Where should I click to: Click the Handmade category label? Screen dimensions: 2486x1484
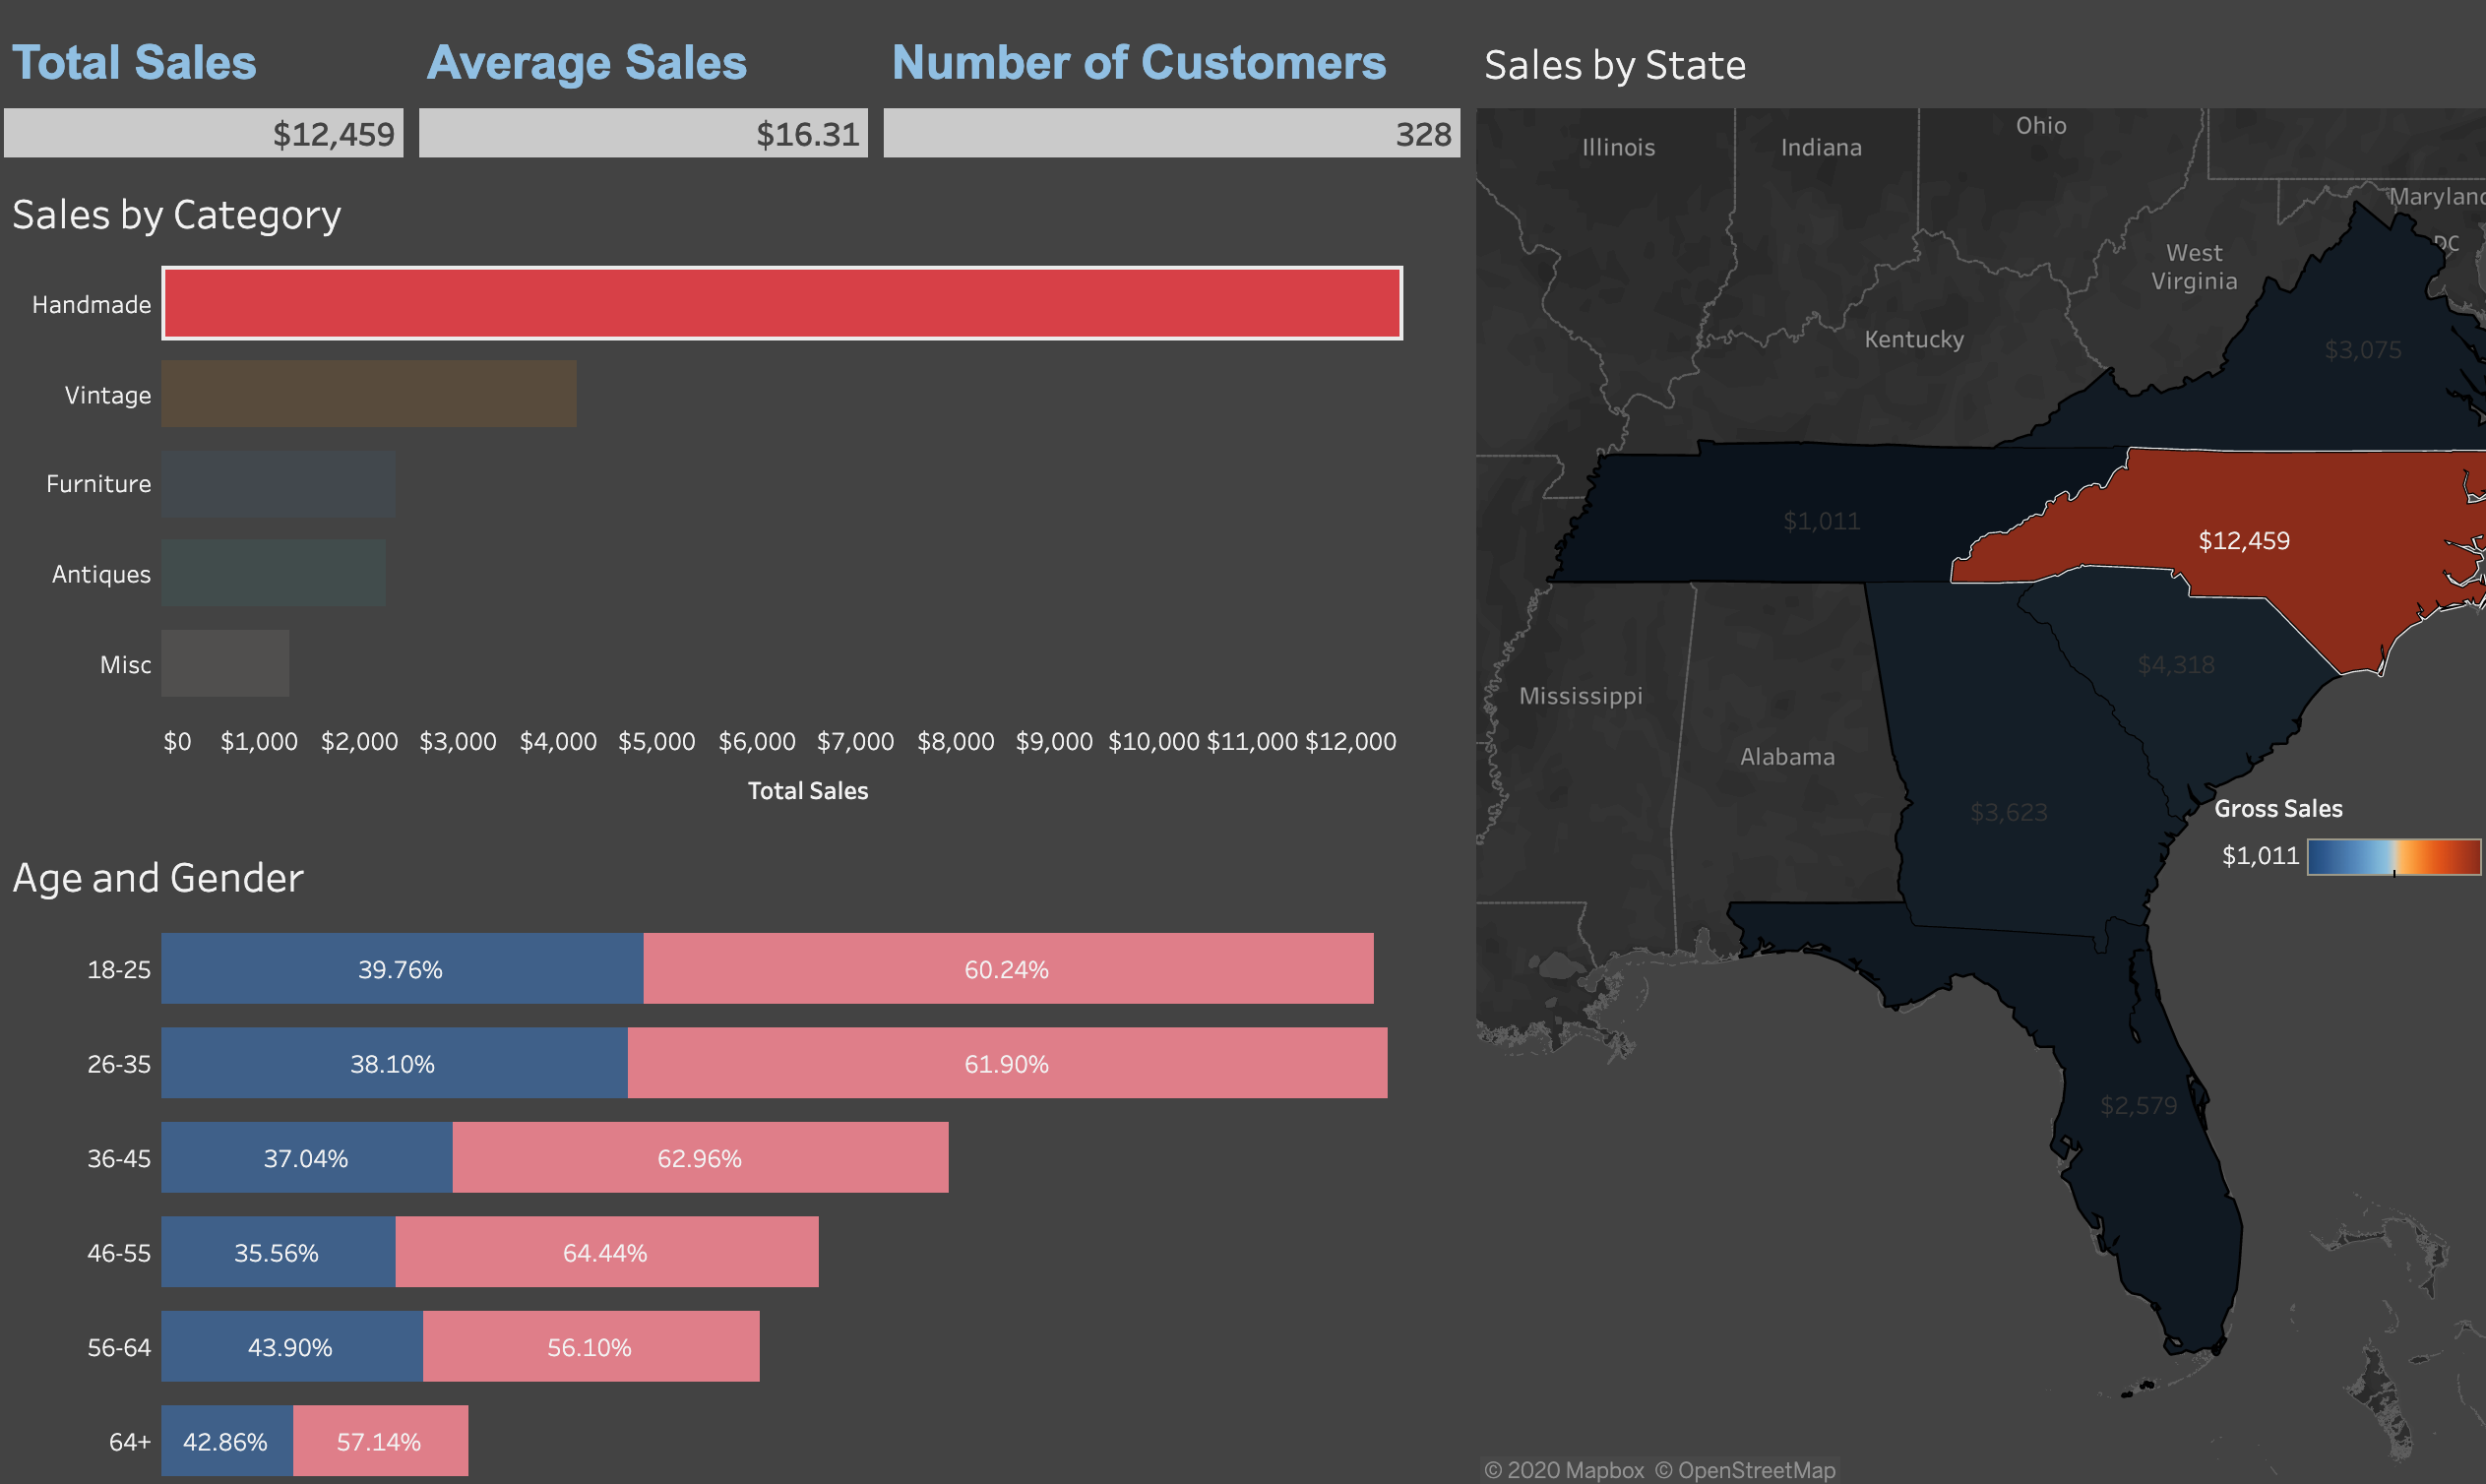coord(91,304)
